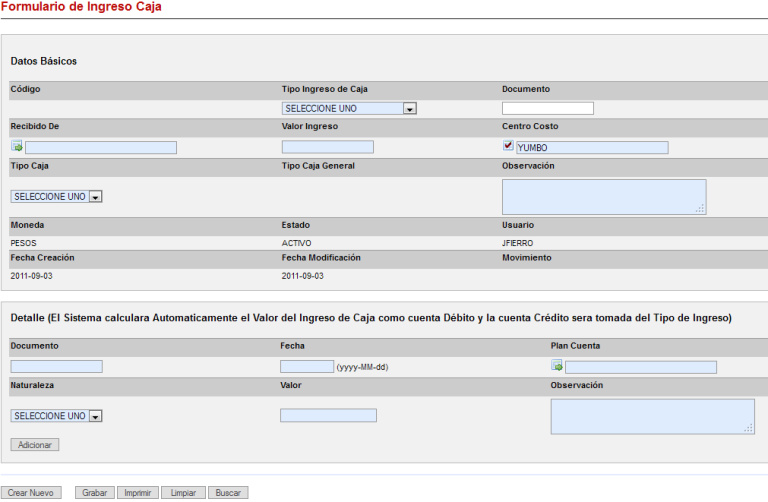Click the Crear Nuevo button
This screenshot has width=768, height=502.
tap(31, 493)
